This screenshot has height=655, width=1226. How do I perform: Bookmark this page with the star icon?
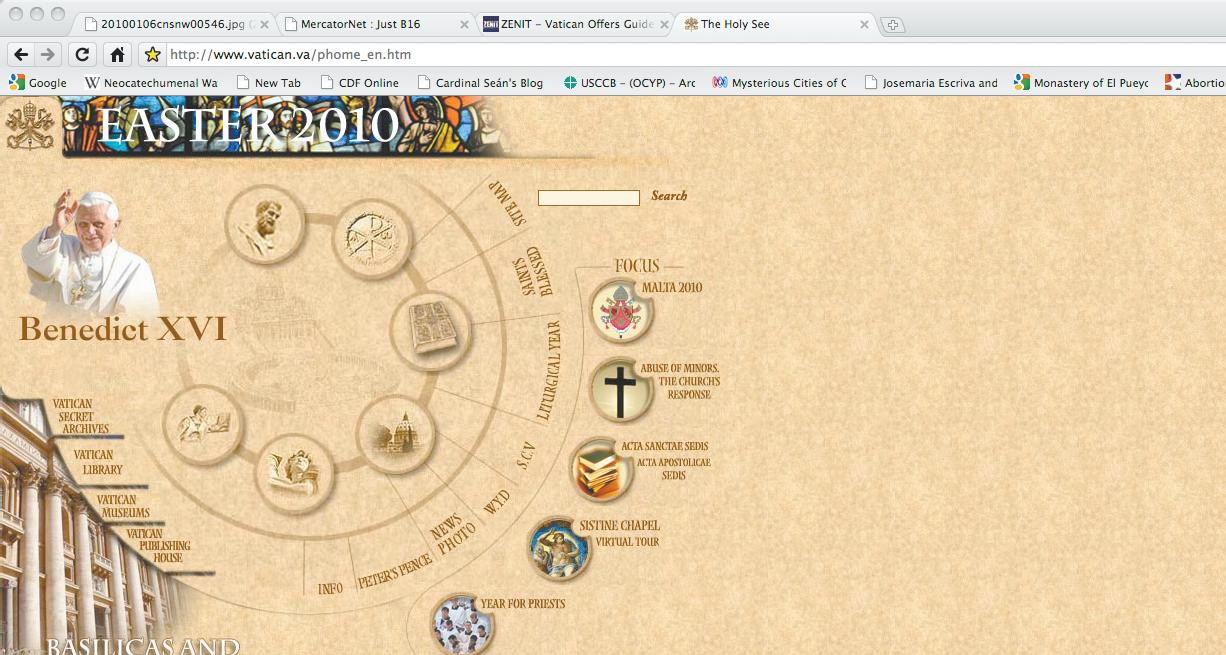(151, 54)
